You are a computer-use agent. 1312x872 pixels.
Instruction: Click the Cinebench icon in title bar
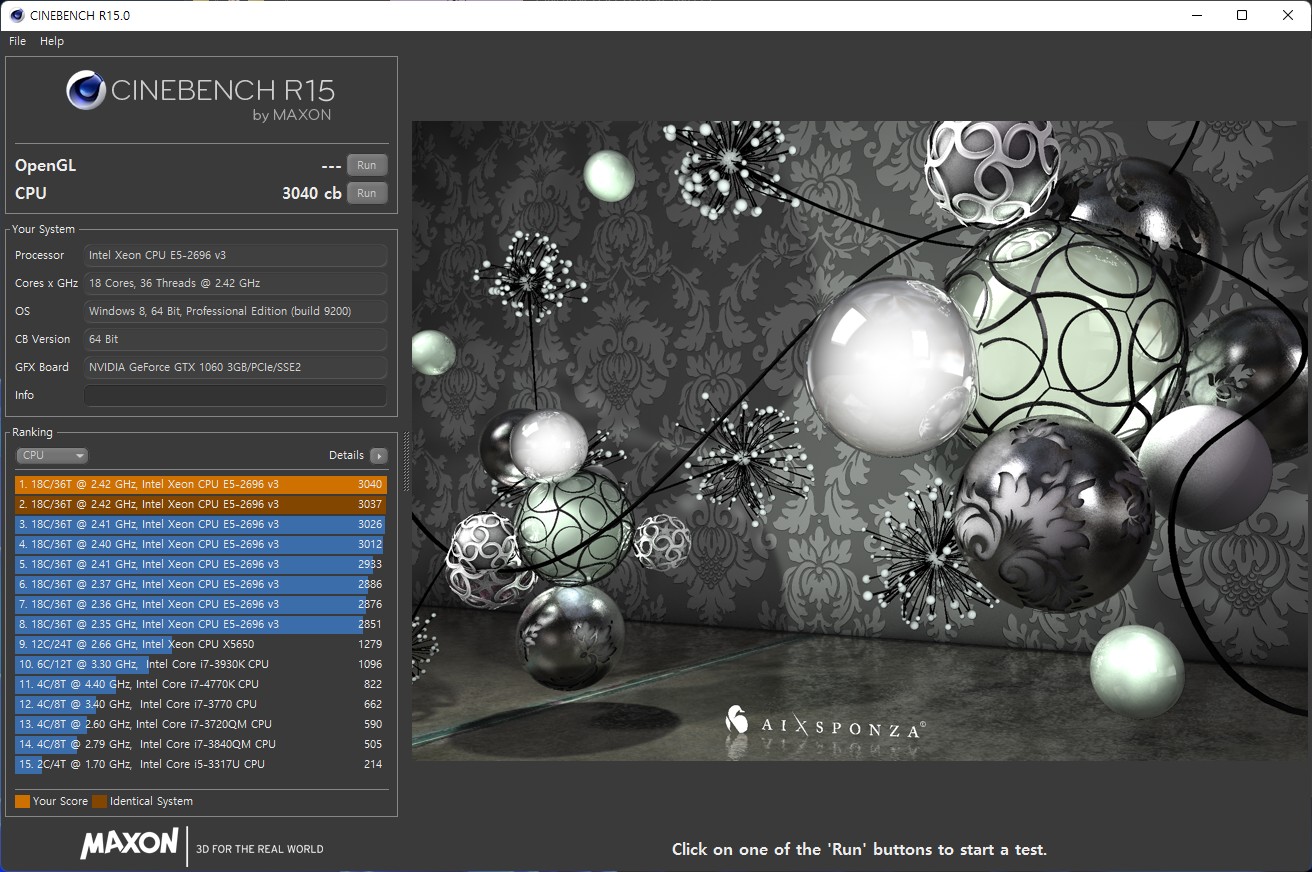point(17,15)
